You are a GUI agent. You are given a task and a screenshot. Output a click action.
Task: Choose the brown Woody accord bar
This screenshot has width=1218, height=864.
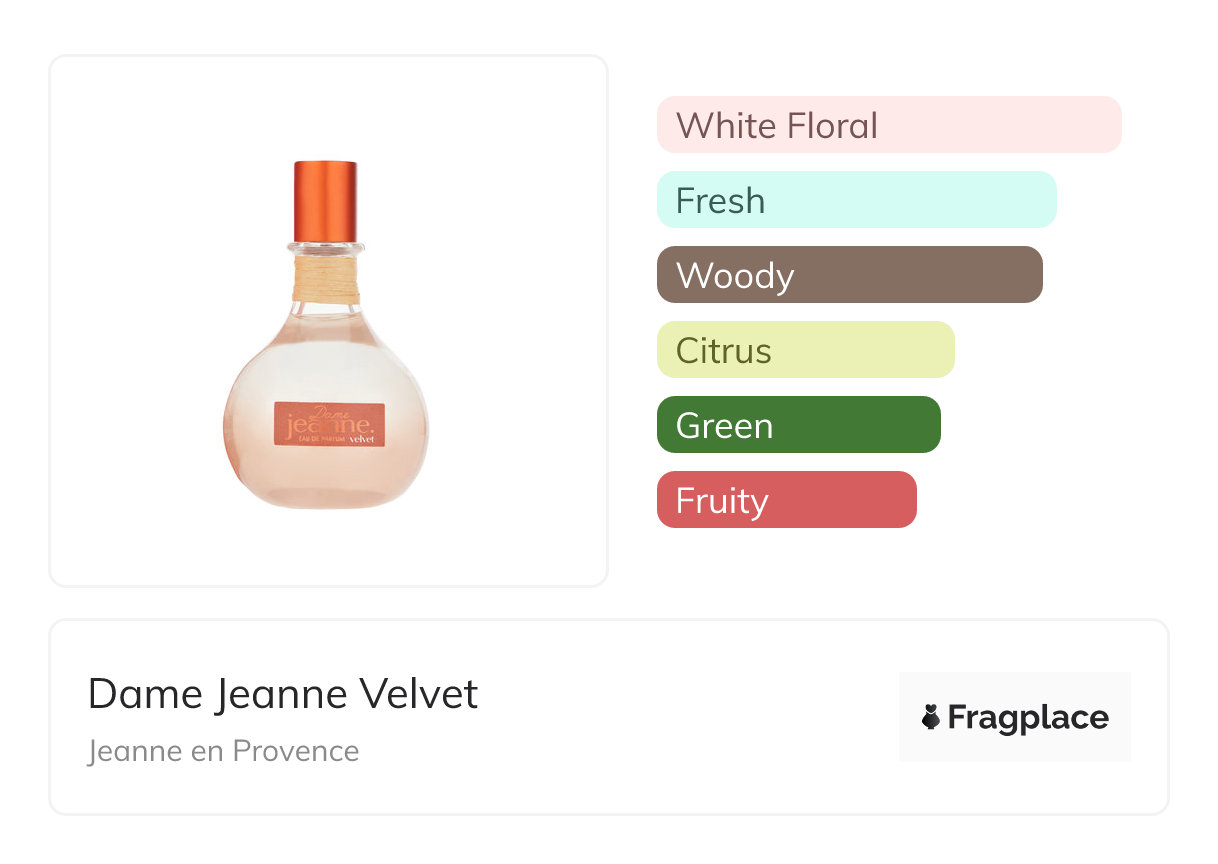849,275
